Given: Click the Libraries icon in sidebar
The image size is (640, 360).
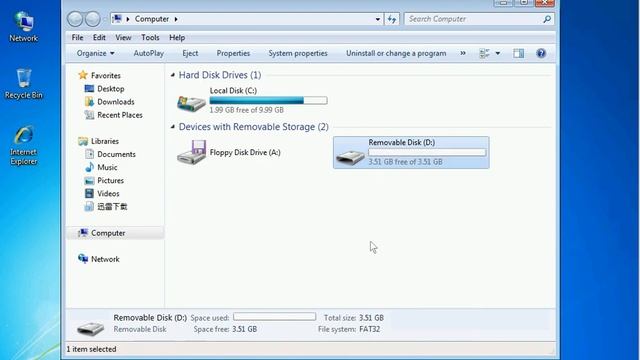Looking at the screenshot, I should (x=83, y=141).
